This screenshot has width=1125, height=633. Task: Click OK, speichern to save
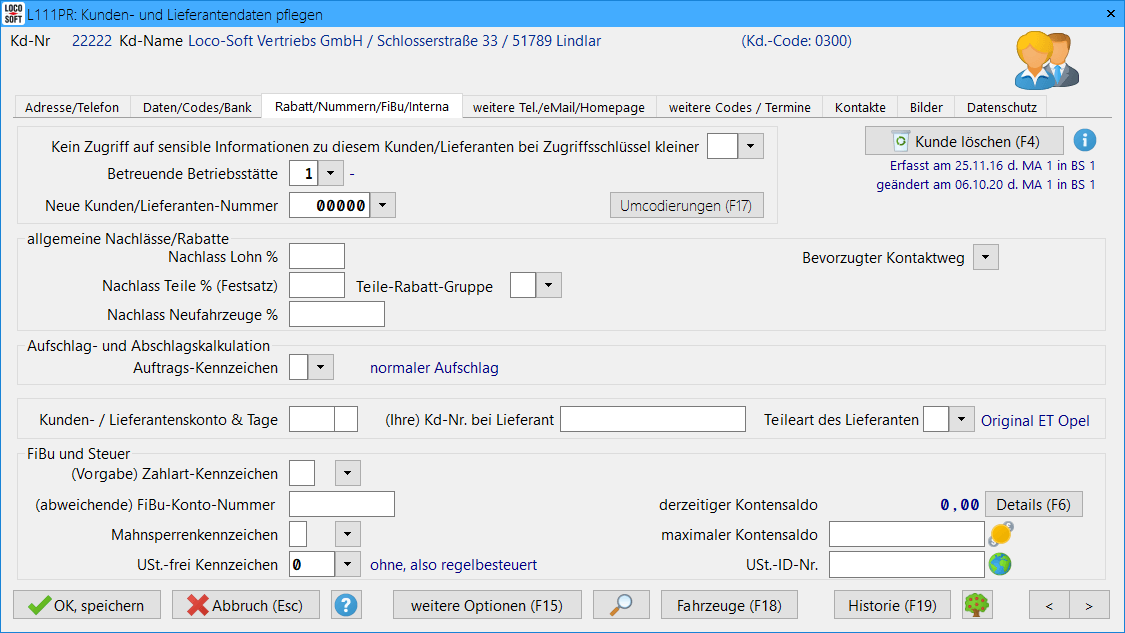point(86,605)
